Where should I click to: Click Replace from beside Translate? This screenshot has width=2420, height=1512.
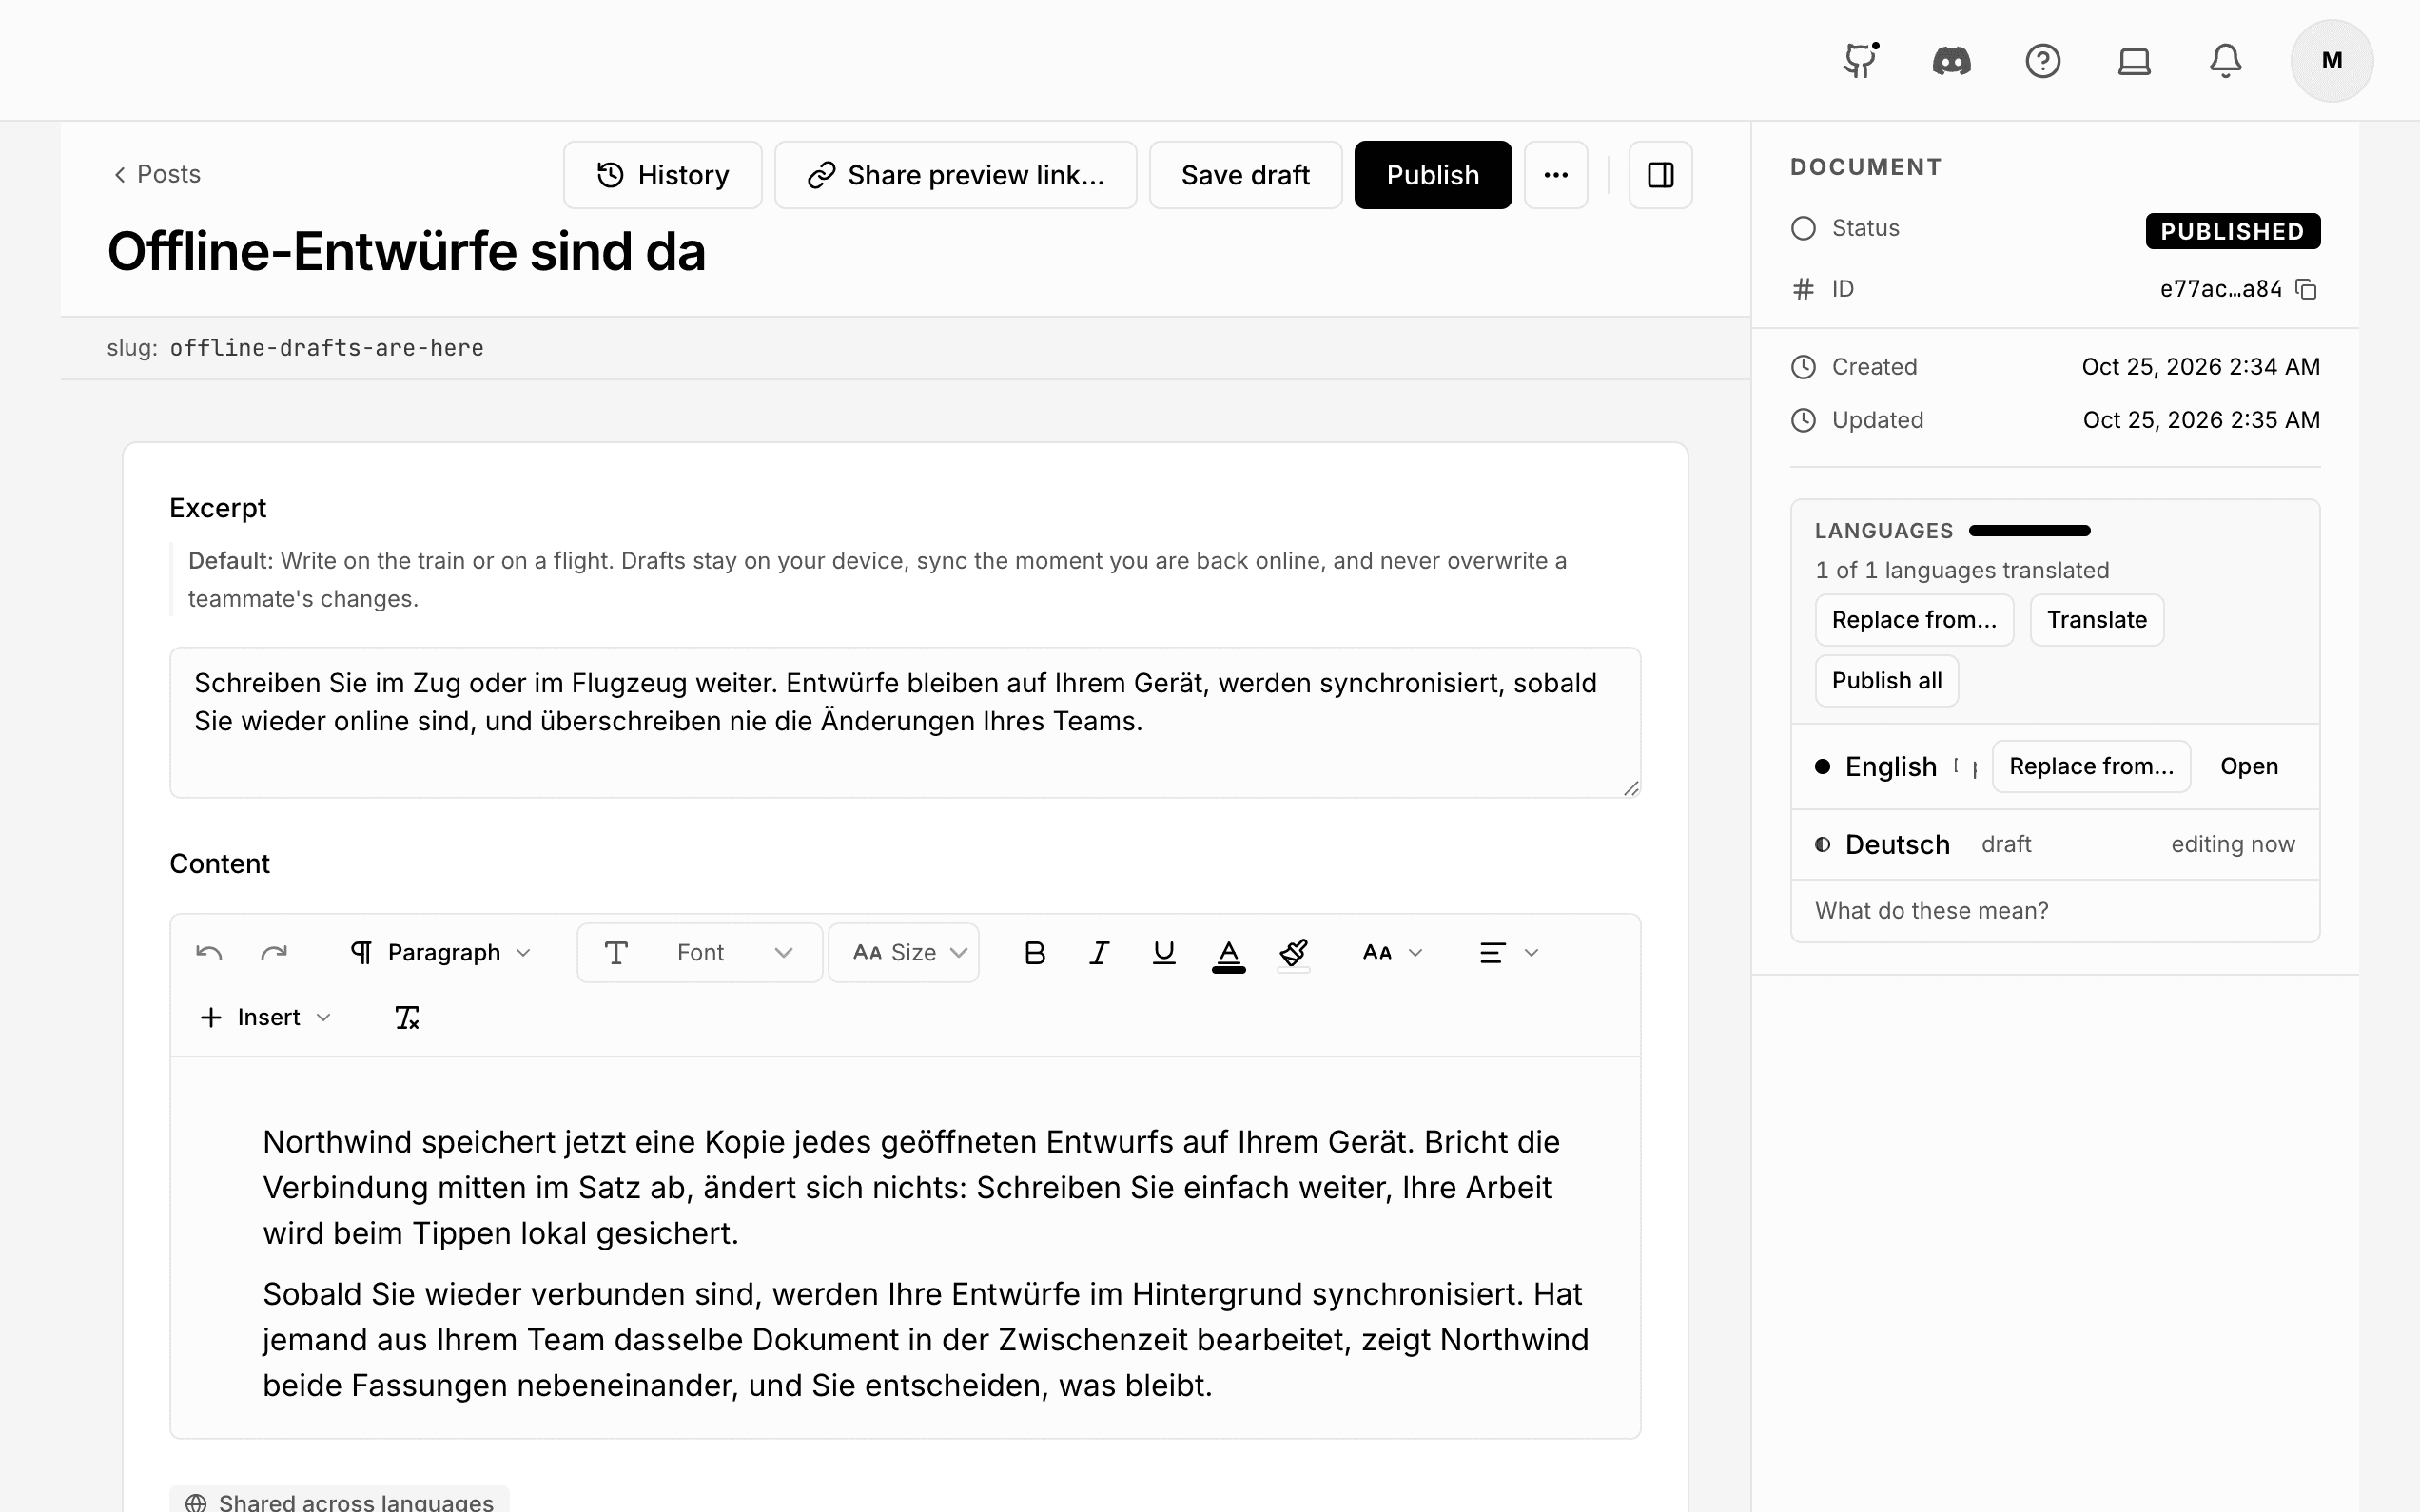click(1914, 620)
